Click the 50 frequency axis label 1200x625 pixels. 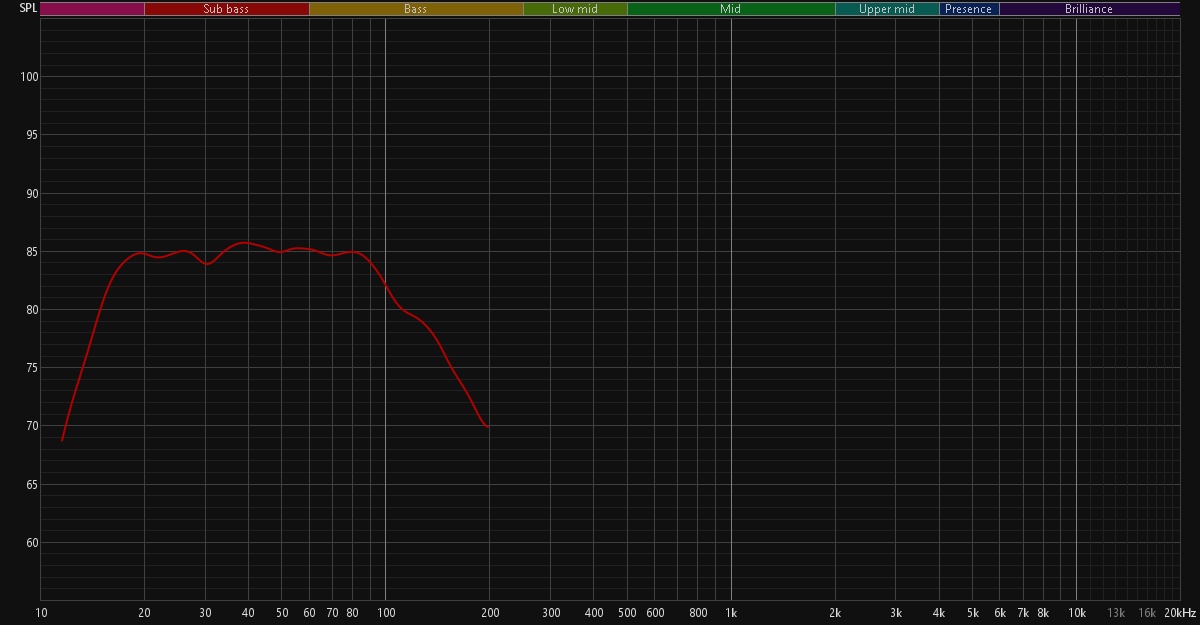click(282, 612)
